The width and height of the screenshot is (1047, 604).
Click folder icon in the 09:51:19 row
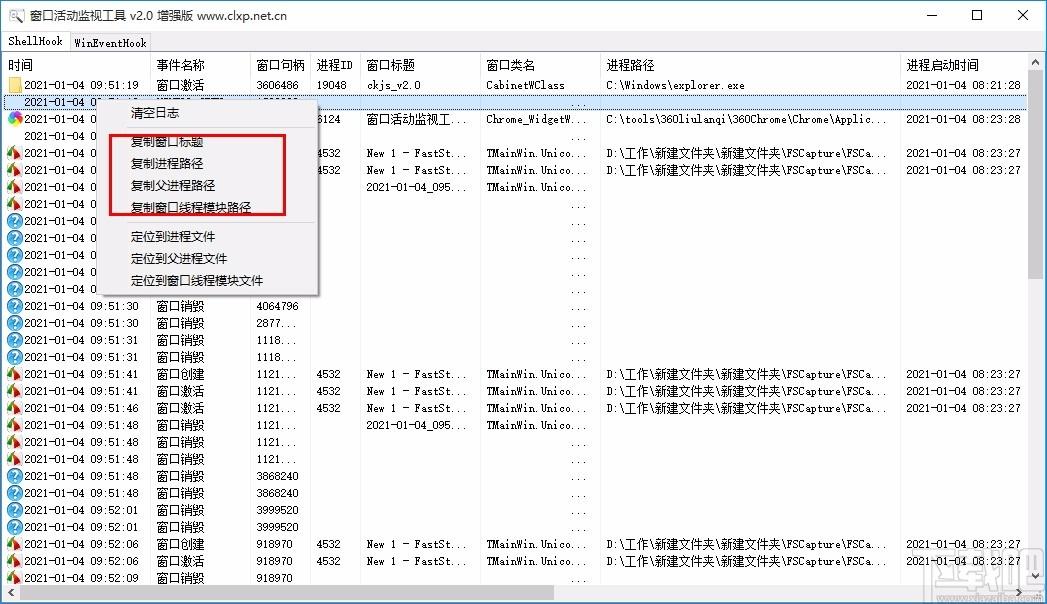coord(15,85)
